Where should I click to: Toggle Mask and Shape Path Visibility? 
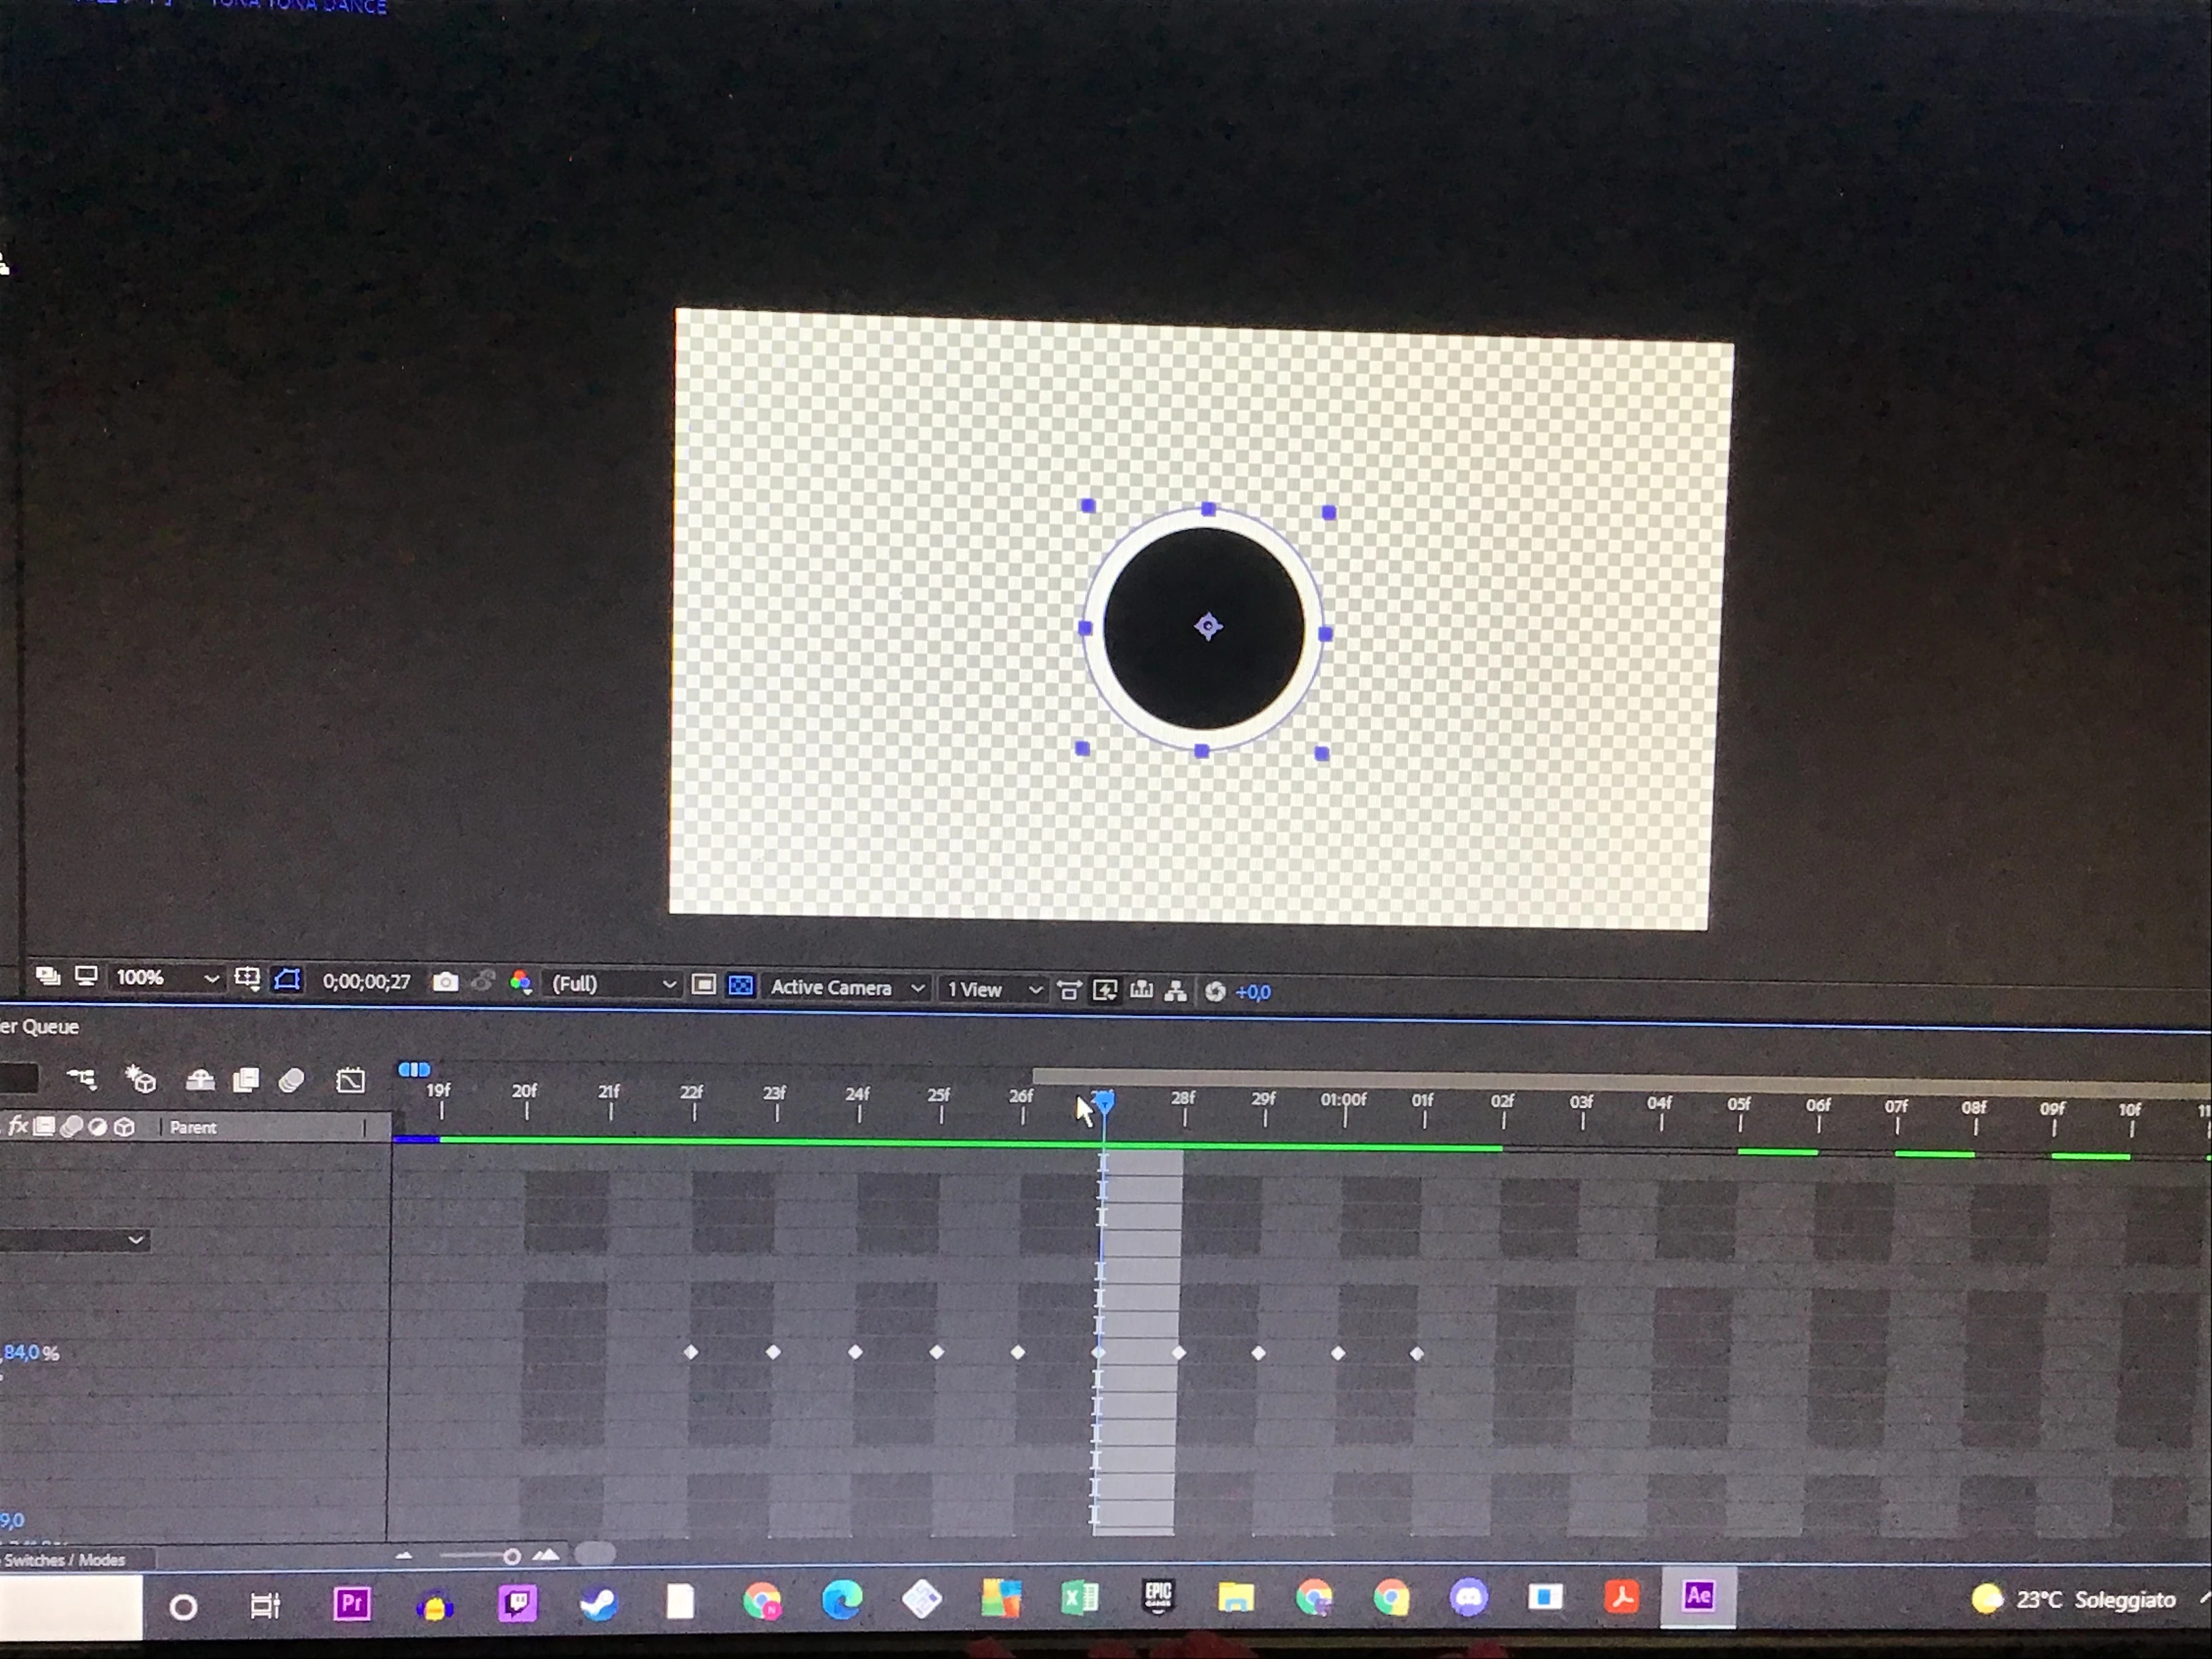point(288,979)
